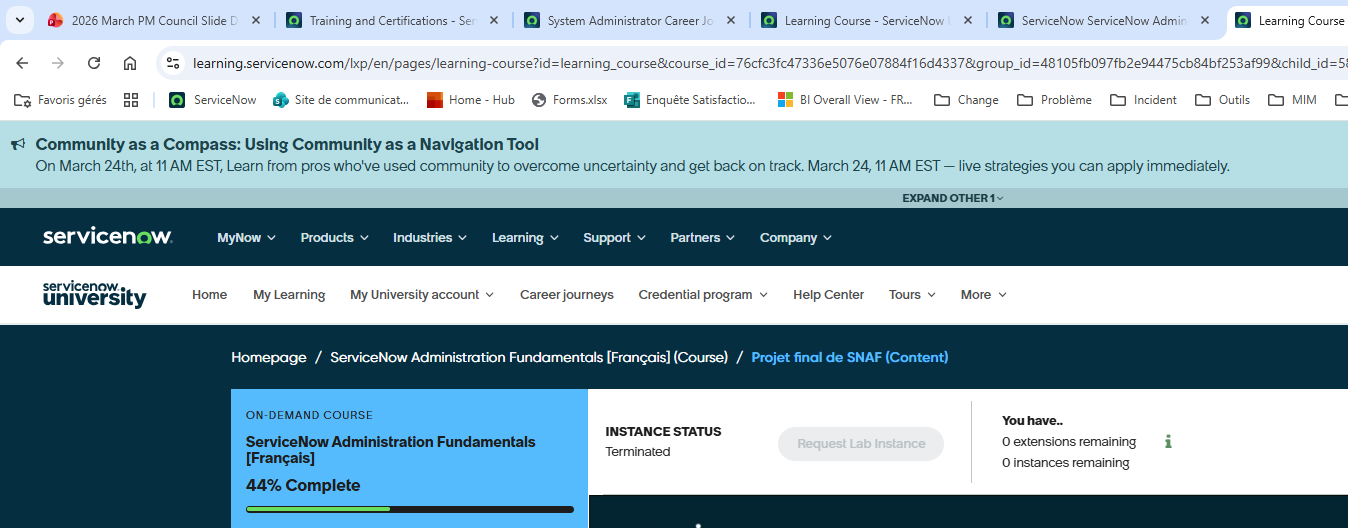
Task: Select the ServiceNow Administration Fundamentals course title
Action: [x=391, y=450]
